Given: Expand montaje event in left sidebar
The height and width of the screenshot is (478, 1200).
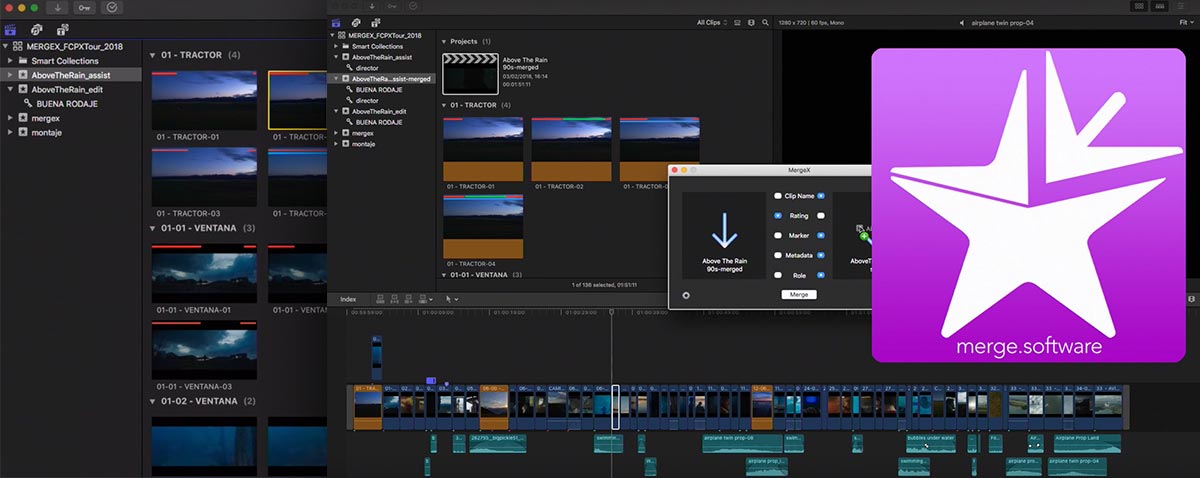Looking at the screenshot, I should click(10, 132).
